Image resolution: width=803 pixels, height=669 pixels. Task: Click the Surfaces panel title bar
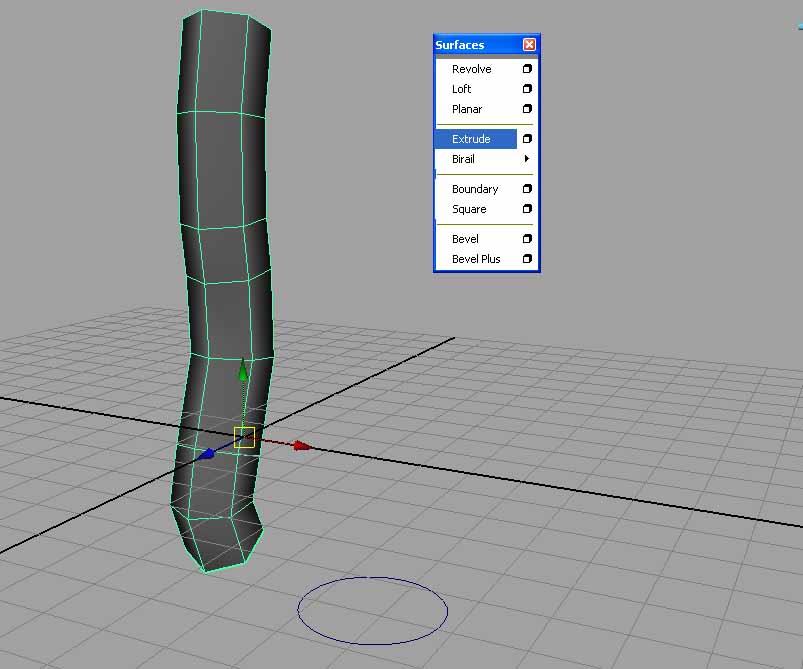(x=477, y=45)
